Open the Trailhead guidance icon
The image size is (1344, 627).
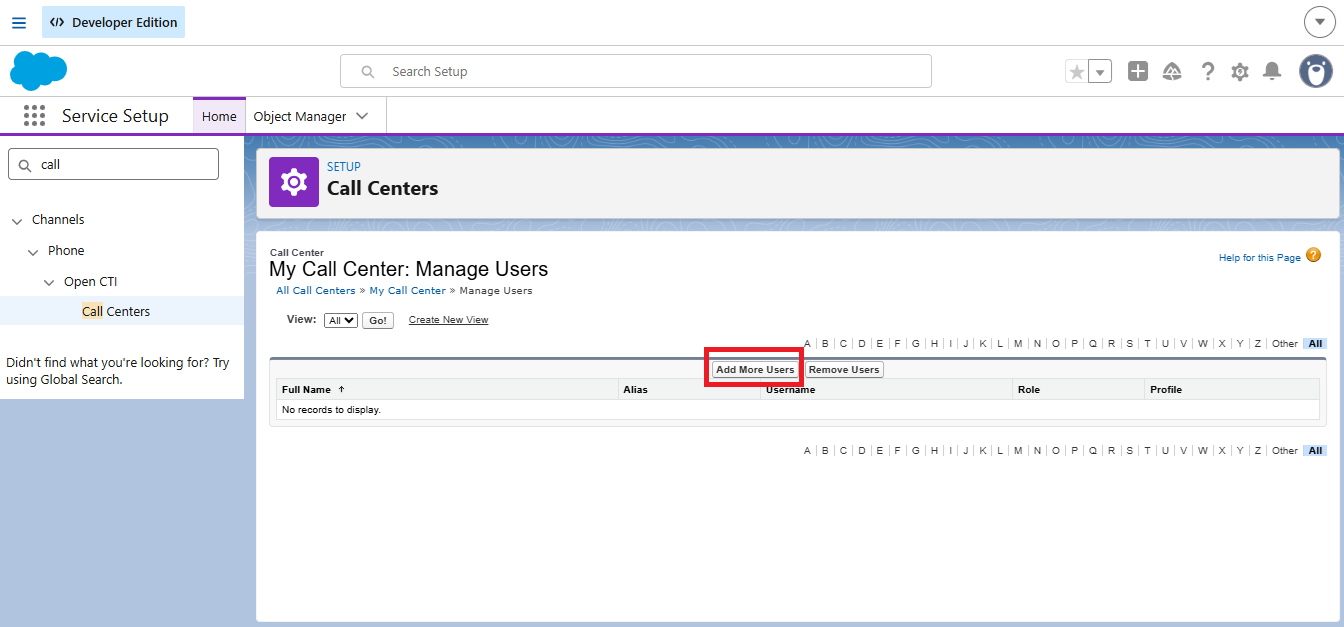(x=1172, y=71)
